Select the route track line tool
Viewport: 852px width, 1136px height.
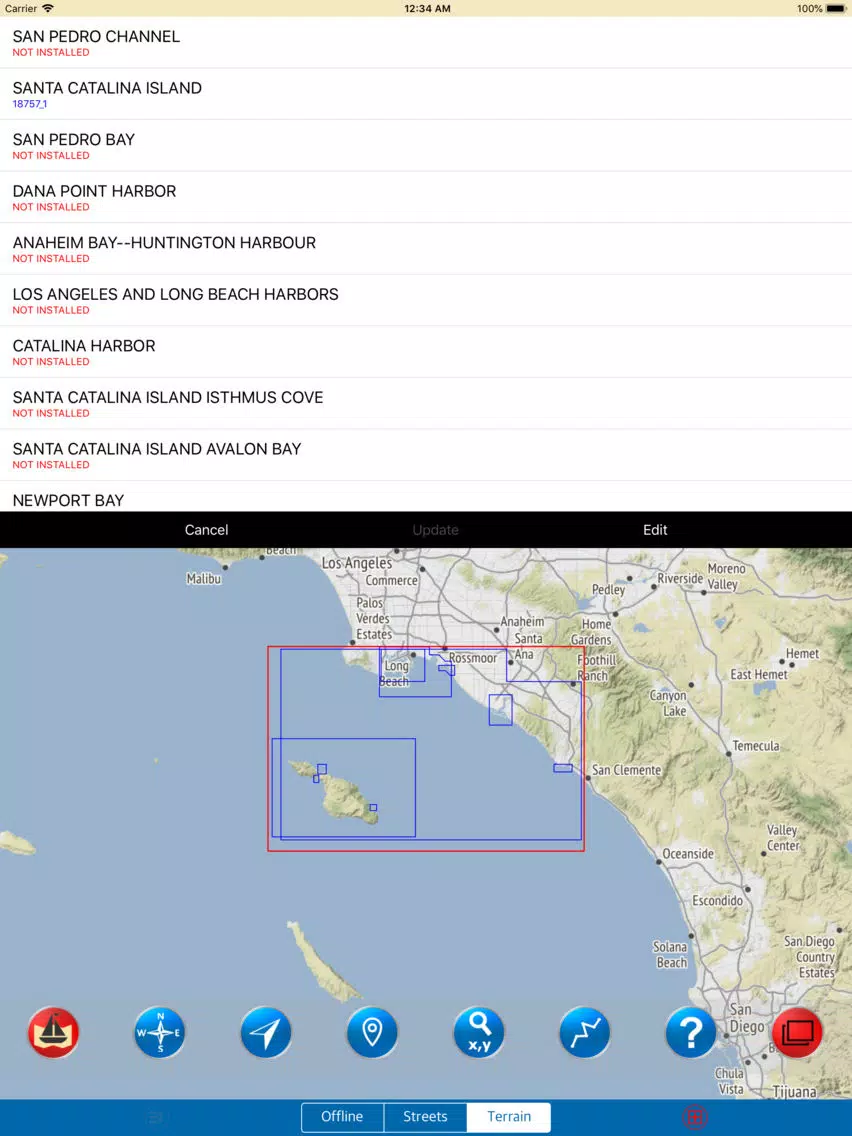coord(585,1032)
